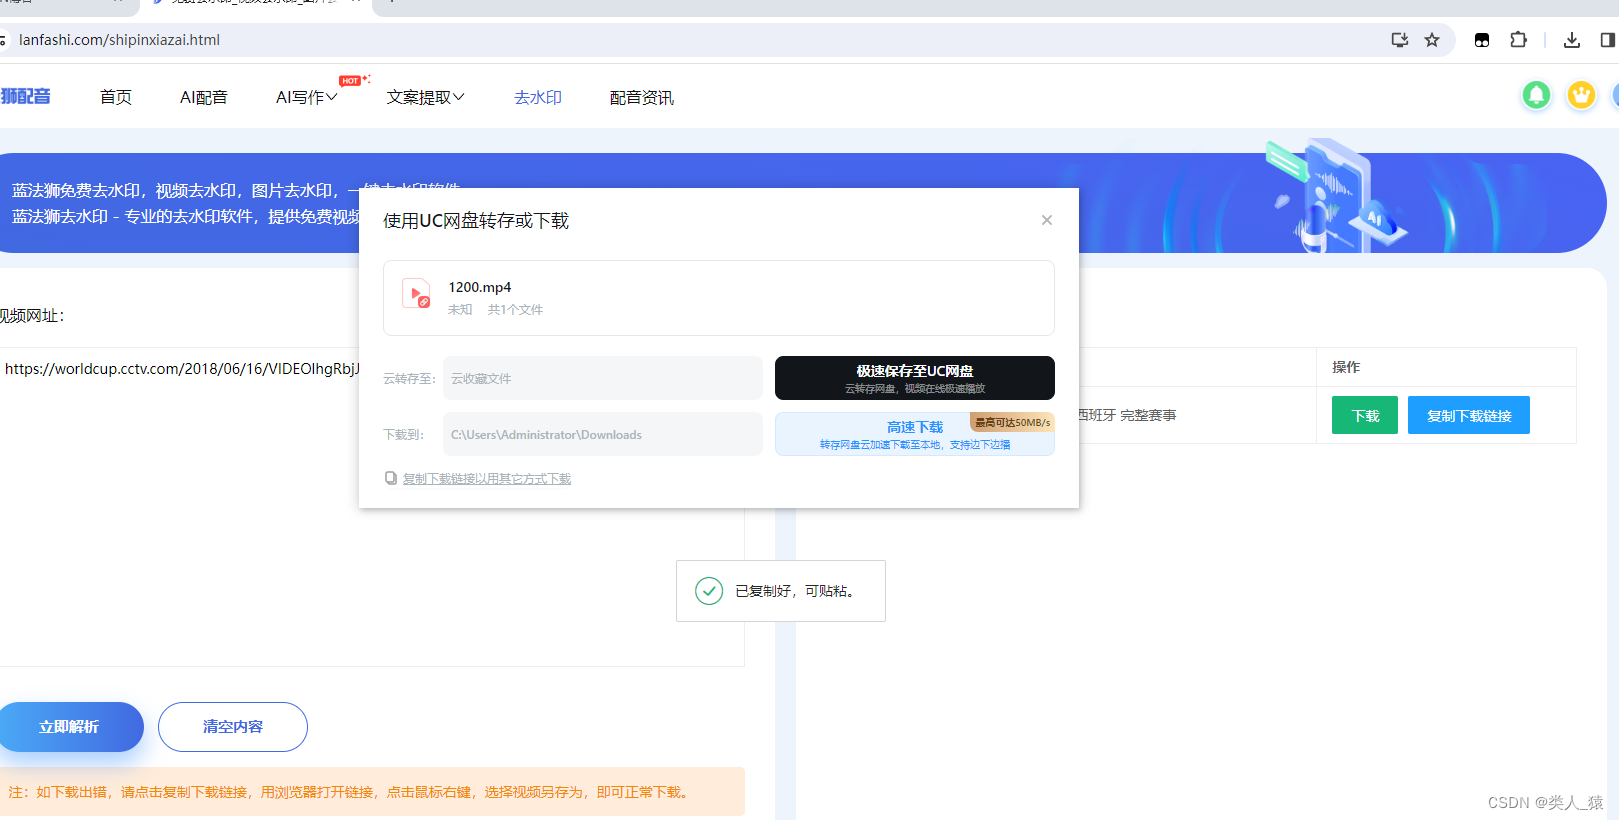Click the 1200.mp4 file name

[x=480, y=287]
